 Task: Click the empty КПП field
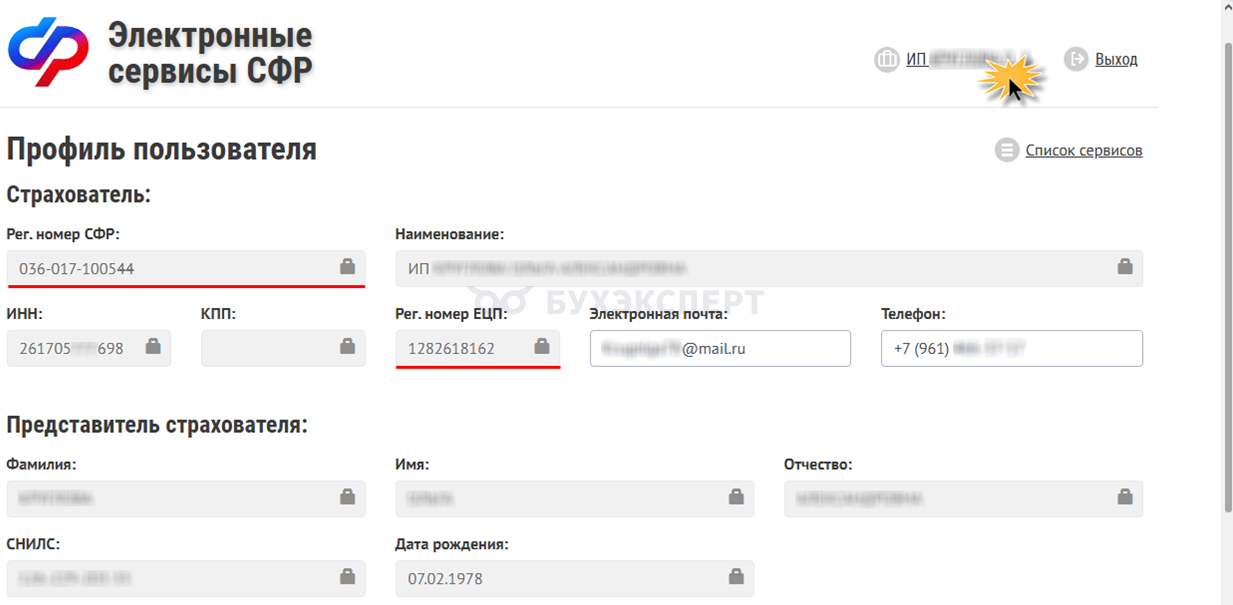[283, 349]
